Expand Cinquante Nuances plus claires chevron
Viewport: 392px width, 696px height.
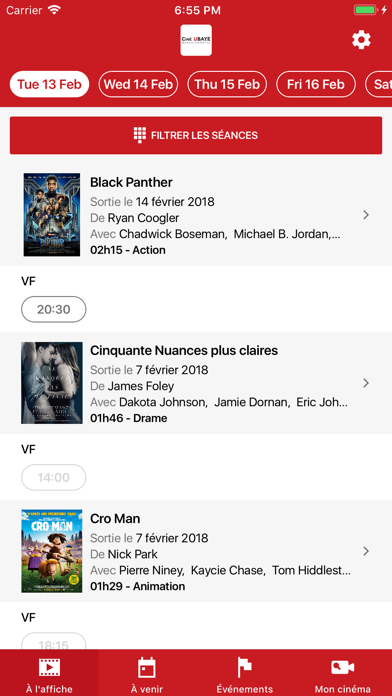[x=366, y=383]
